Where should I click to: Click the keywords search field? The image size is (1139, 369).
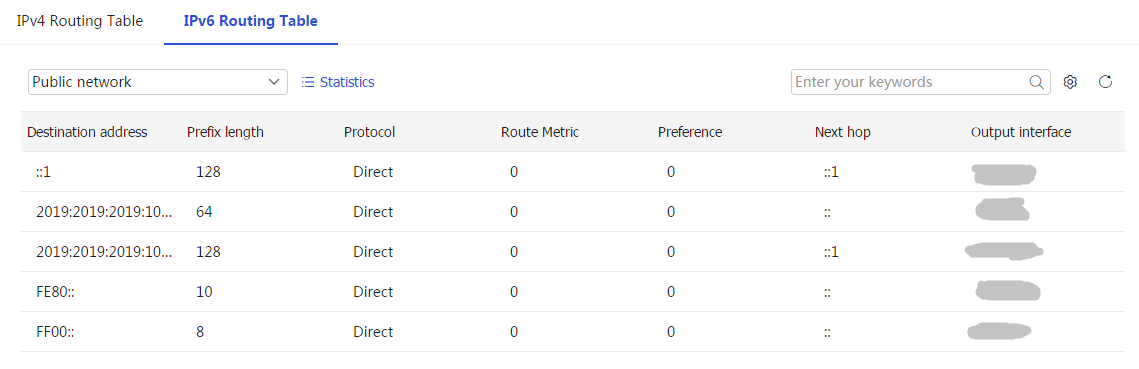tap(910, 82)
